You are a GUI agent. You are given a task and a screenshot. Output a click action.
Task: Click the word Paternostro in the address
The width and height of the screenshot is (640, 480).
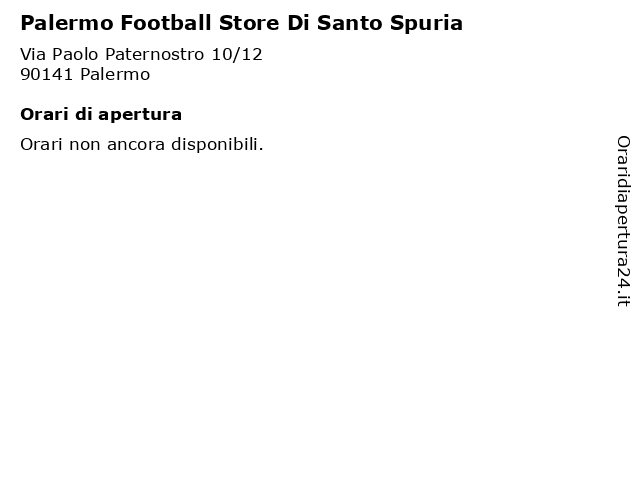[x=155, y=54]
